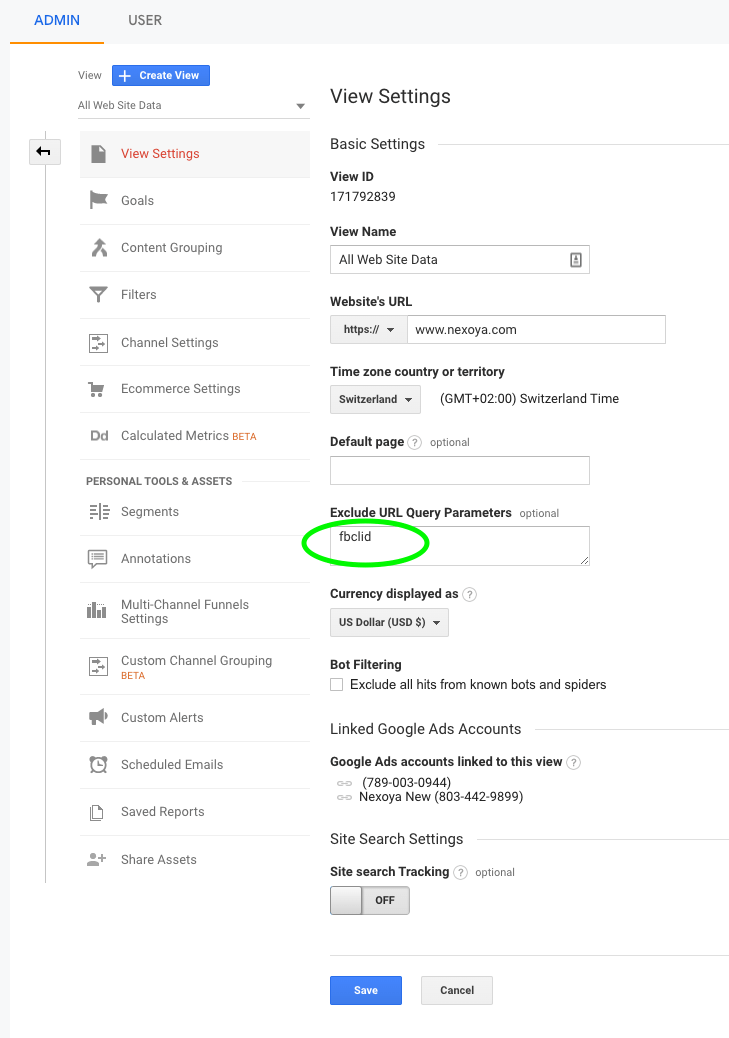729x1038 pixels.
Task: Open Multi-Channel Funnels chart icon
Action: pyautogui.click(x=97, y=610)
